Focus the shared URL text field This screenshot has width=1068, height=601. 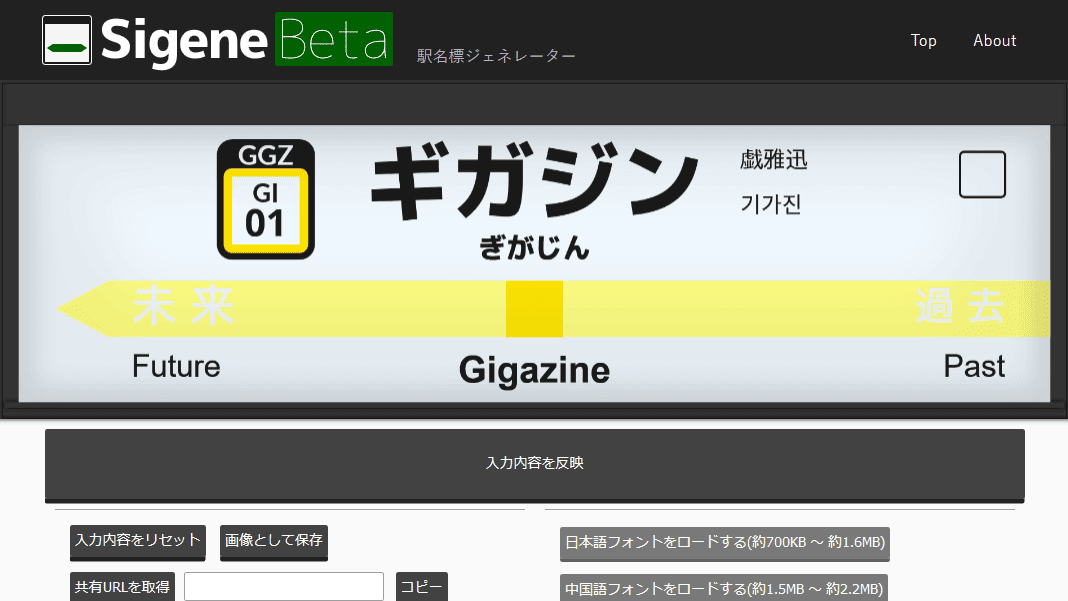tap(284, 587)
